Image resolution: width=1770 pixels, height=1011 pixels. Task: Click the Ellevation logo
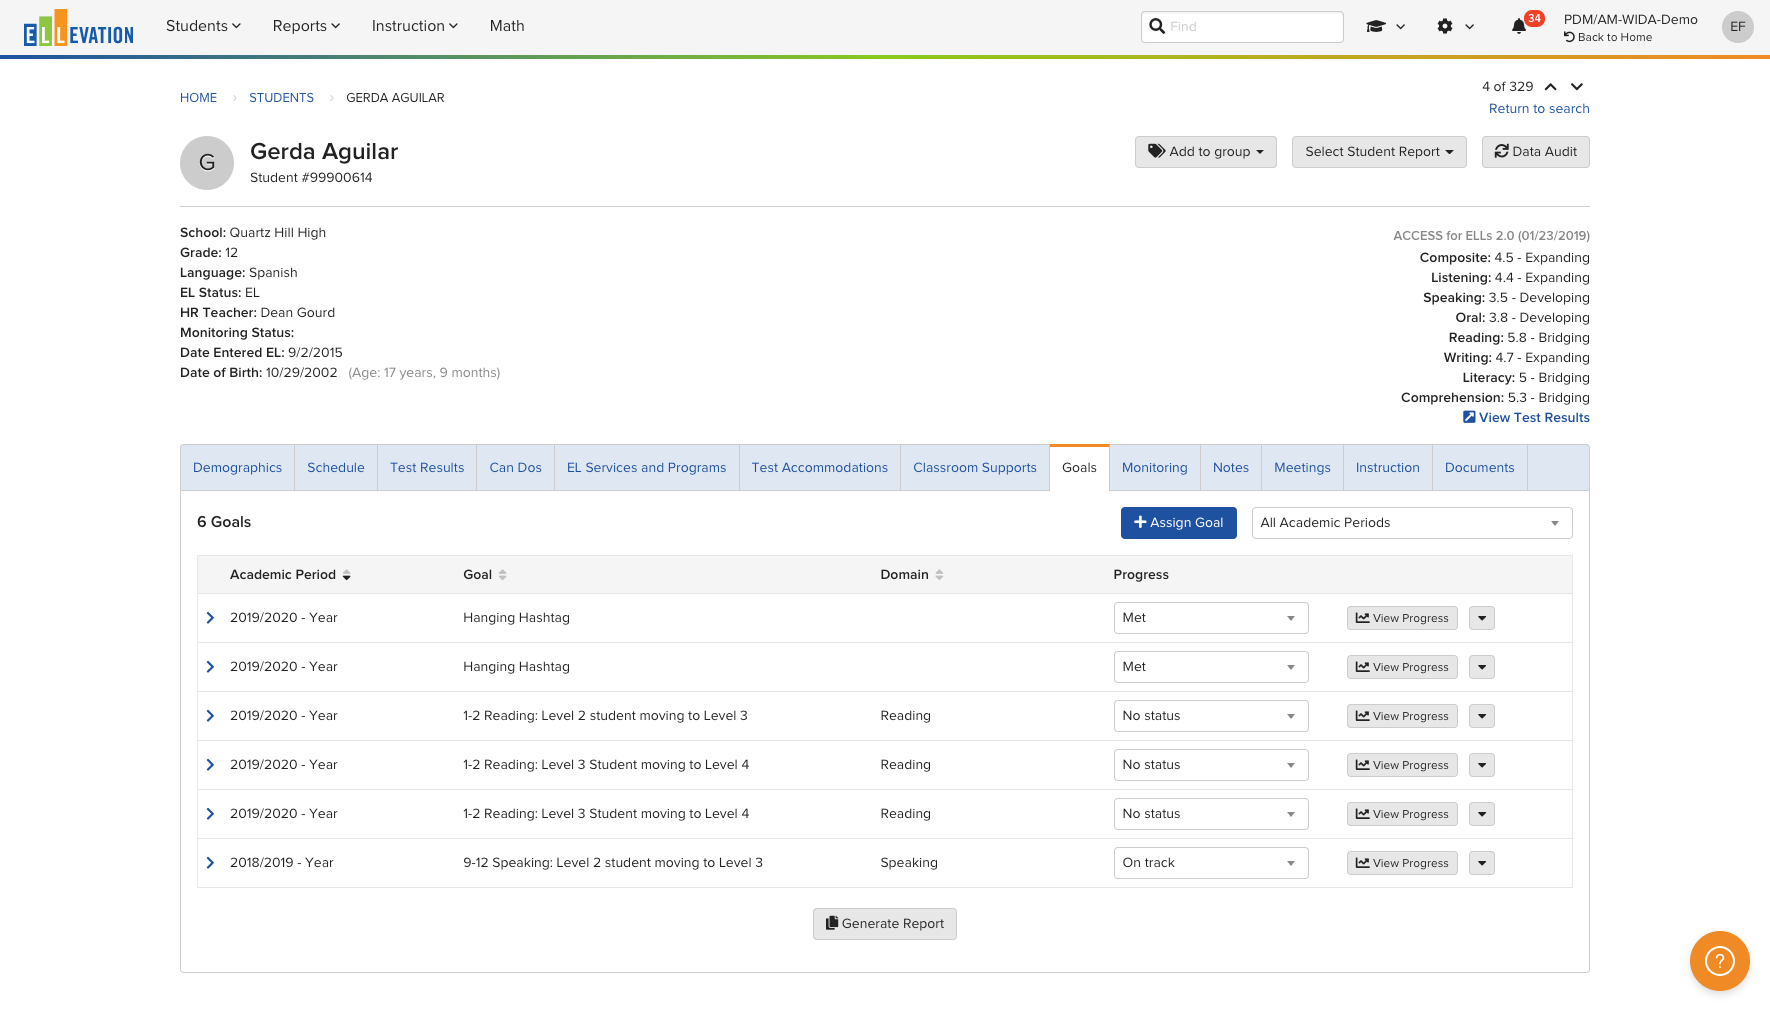coord(79,28)
